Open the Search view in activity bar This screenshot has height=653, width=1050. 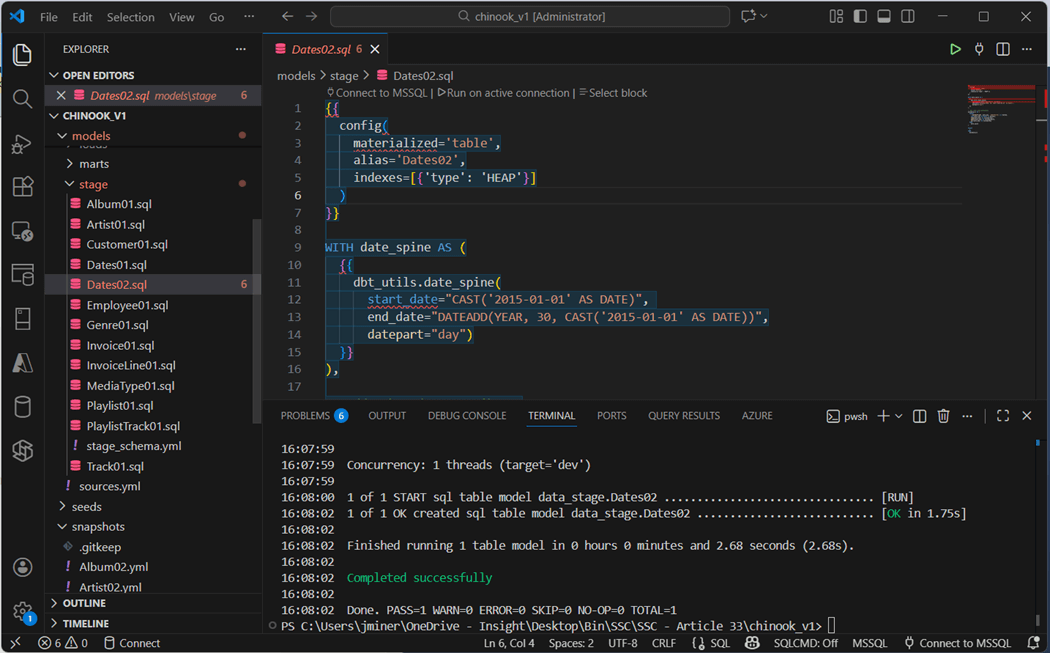[22, 98]
